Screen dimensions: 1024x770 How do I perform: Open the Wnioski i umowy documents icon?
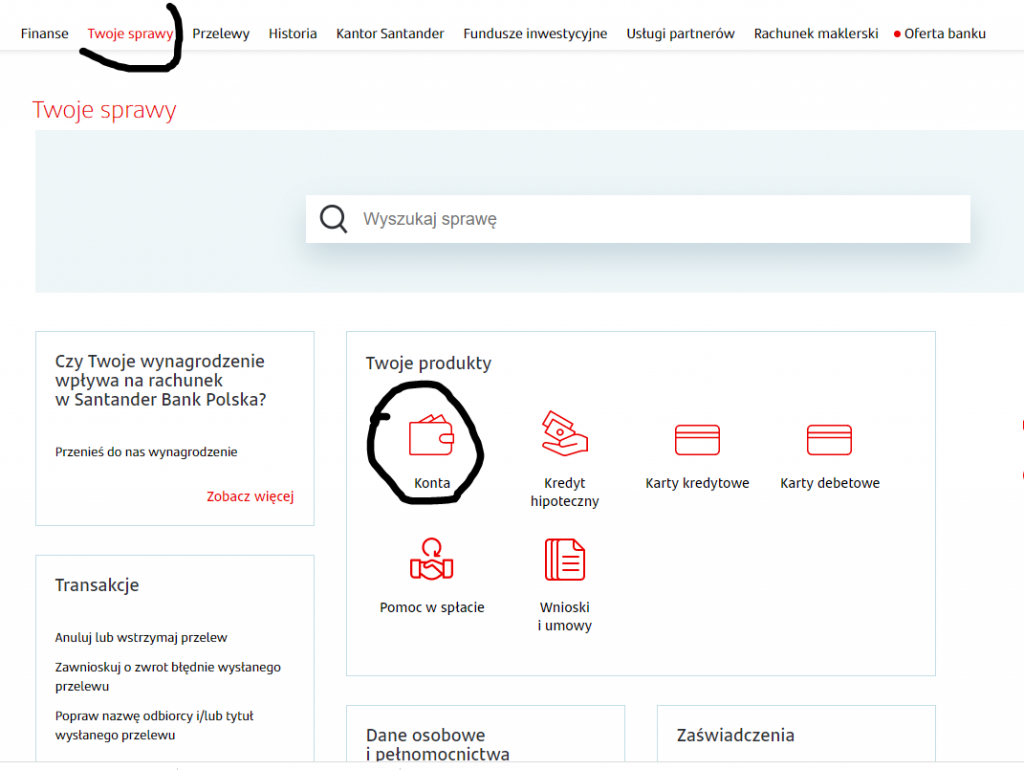[565, 559]
